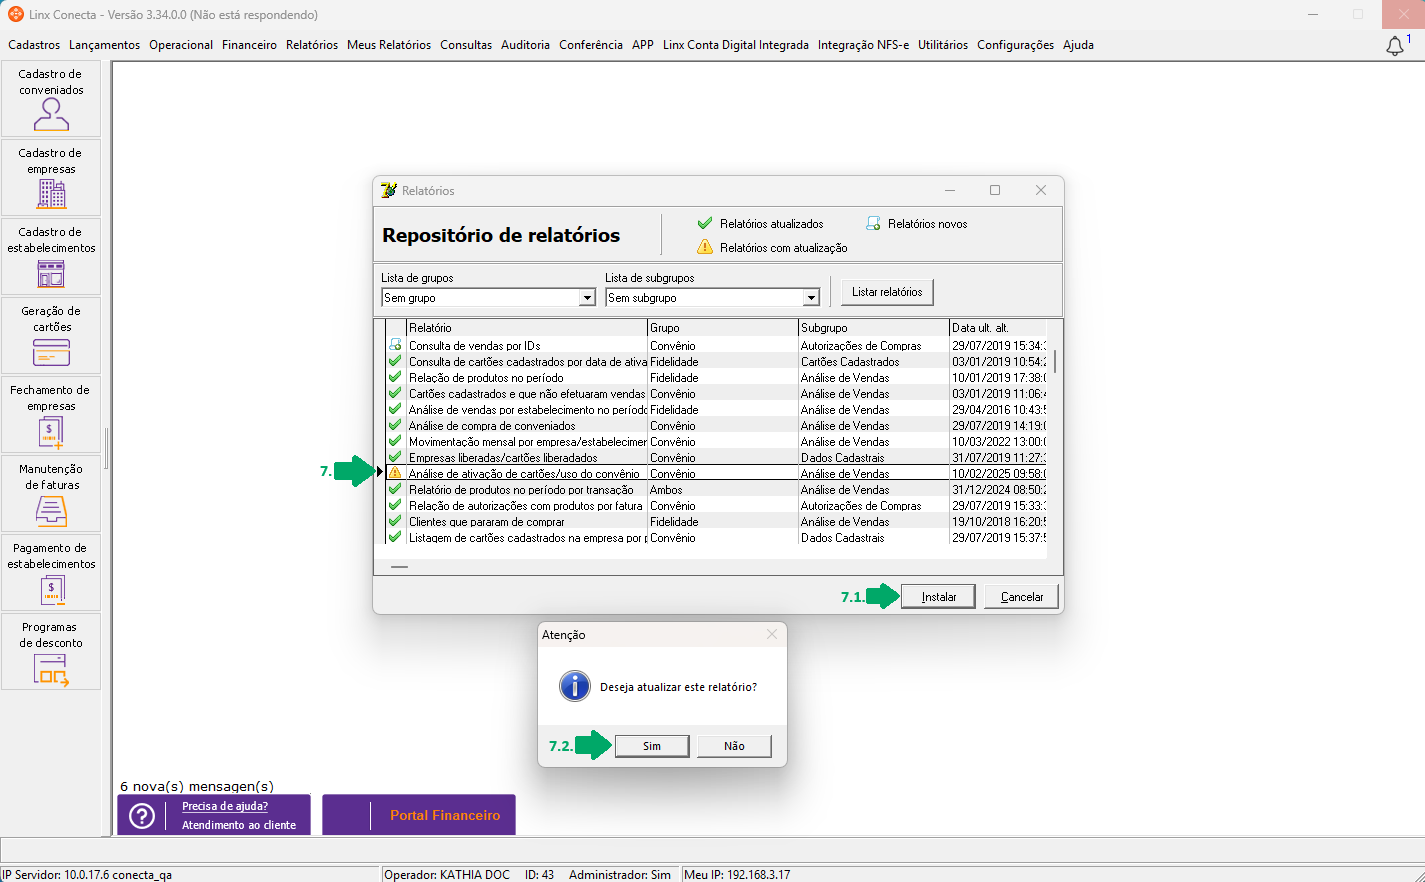Click checkmark icon on Listagem de cartões cadastrados row
This screenshot has width=1425, height=882.
[395, 537]
